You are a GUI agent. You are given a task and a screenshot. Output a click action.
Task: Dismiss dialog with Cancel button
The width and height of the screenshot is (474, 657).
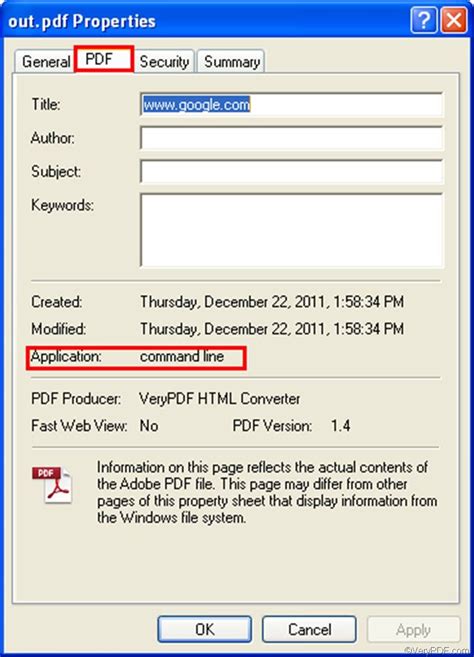[x=309, y=629]
